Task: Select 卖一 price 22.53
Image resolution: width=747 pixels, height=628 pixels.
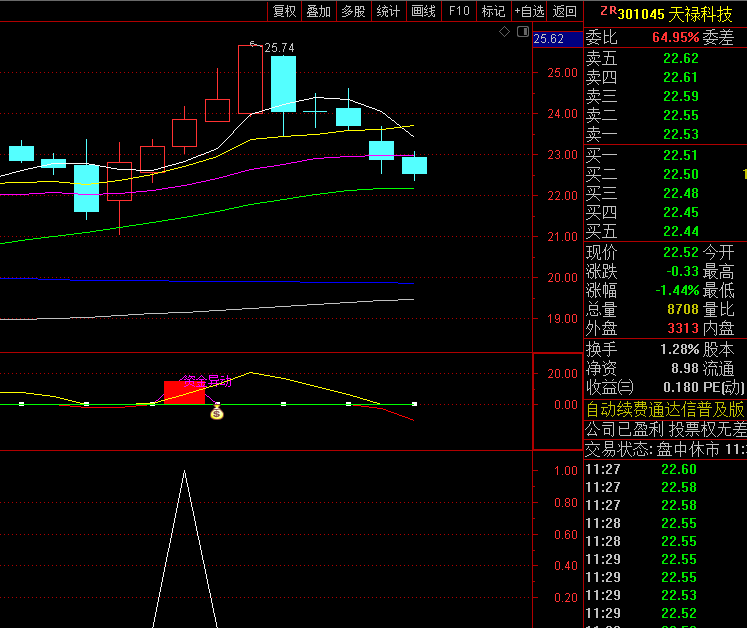Action: click(x=681, y=134)
